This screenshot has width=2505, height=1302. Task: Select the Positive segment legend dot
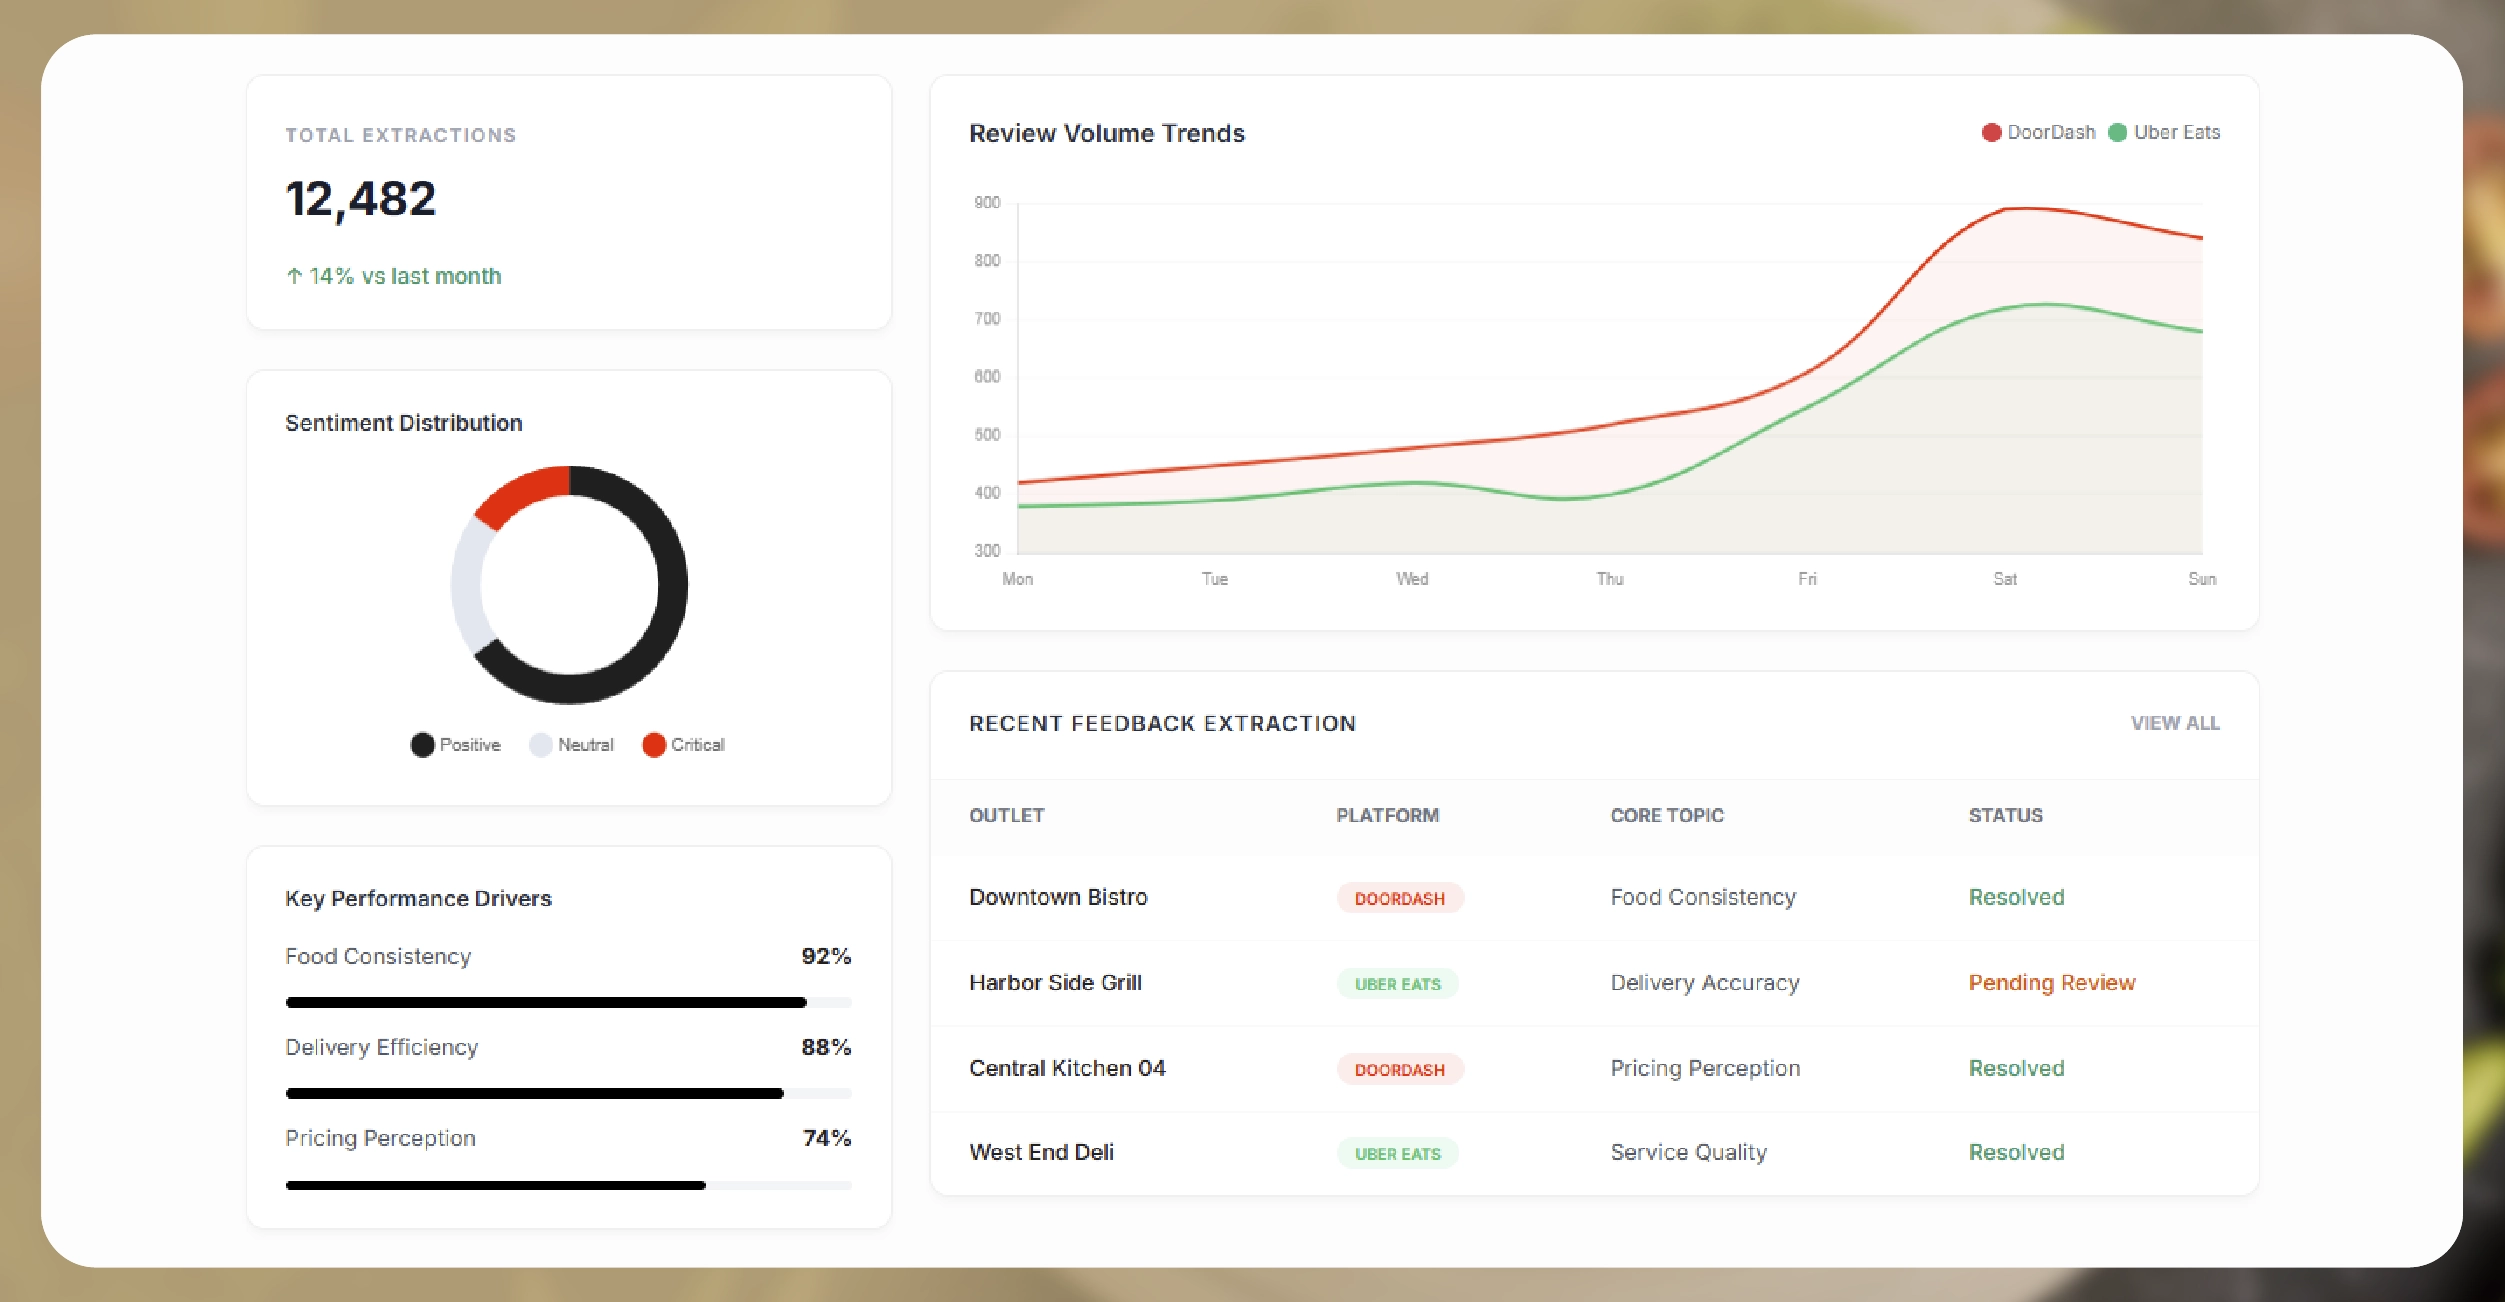pyautogui.click(x=423, y=744)
